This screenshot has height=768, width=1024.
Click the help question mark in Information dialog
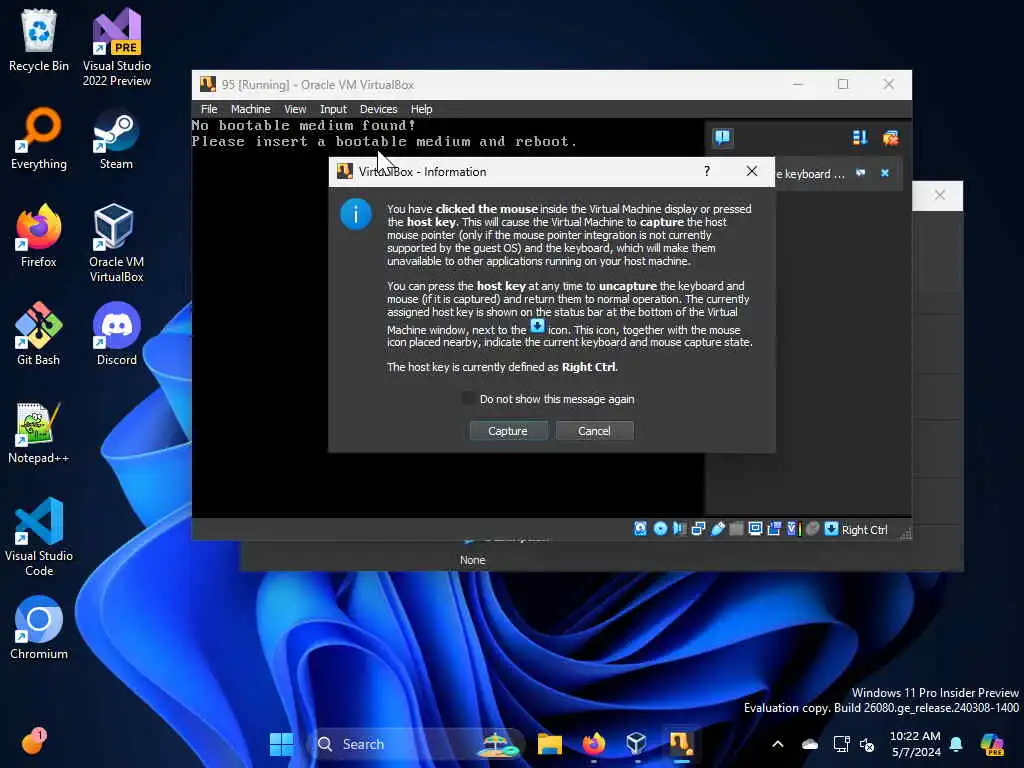click(707, 171)
